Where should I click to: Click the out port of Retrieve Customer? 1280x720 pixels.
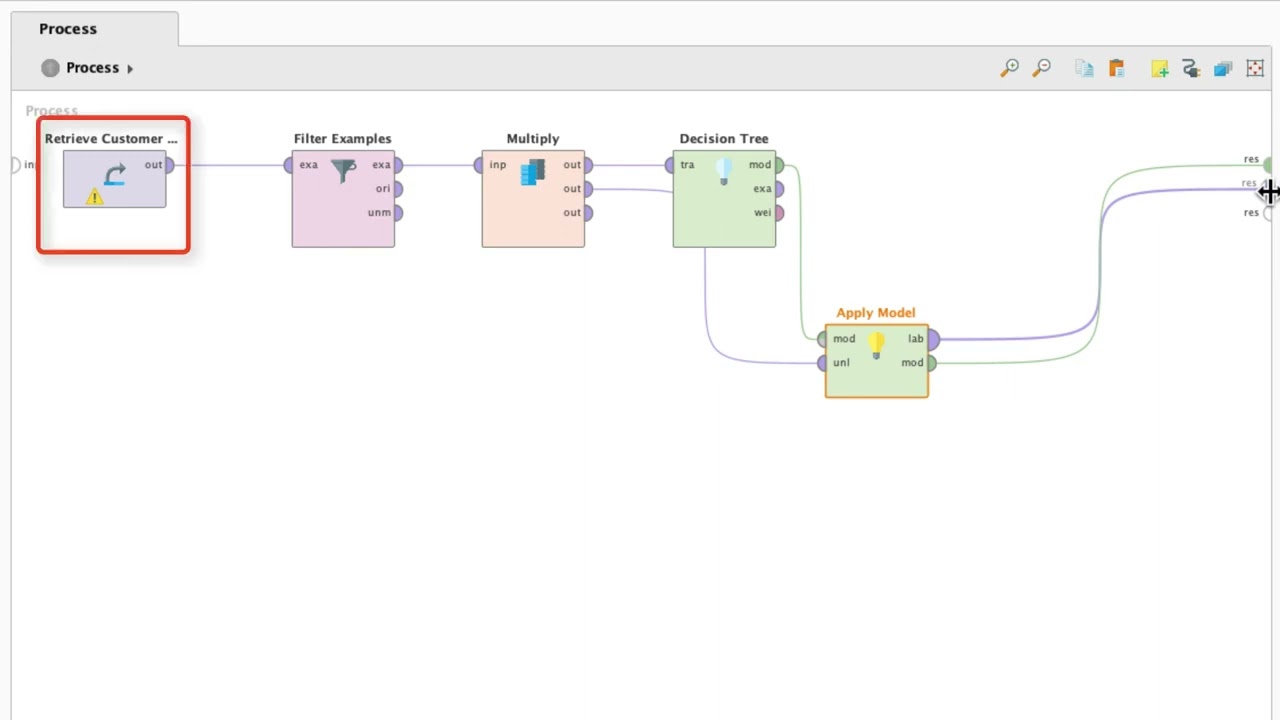169,165
